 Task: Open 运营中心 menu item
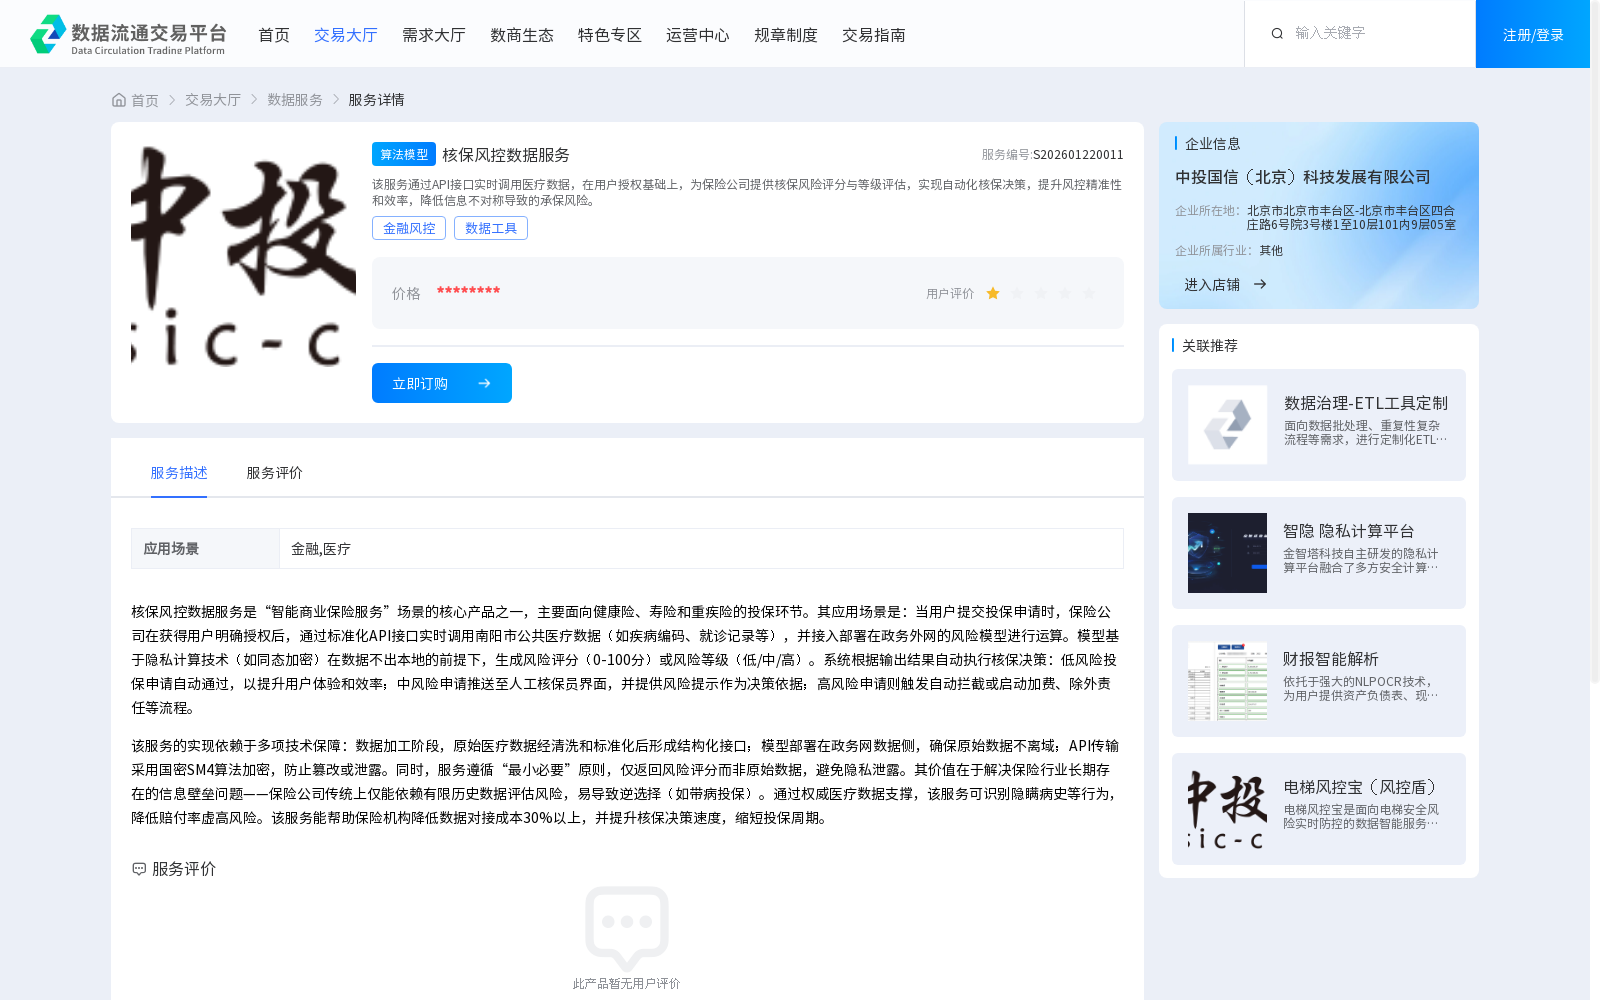pyautogui.click(x=698, y=35)
